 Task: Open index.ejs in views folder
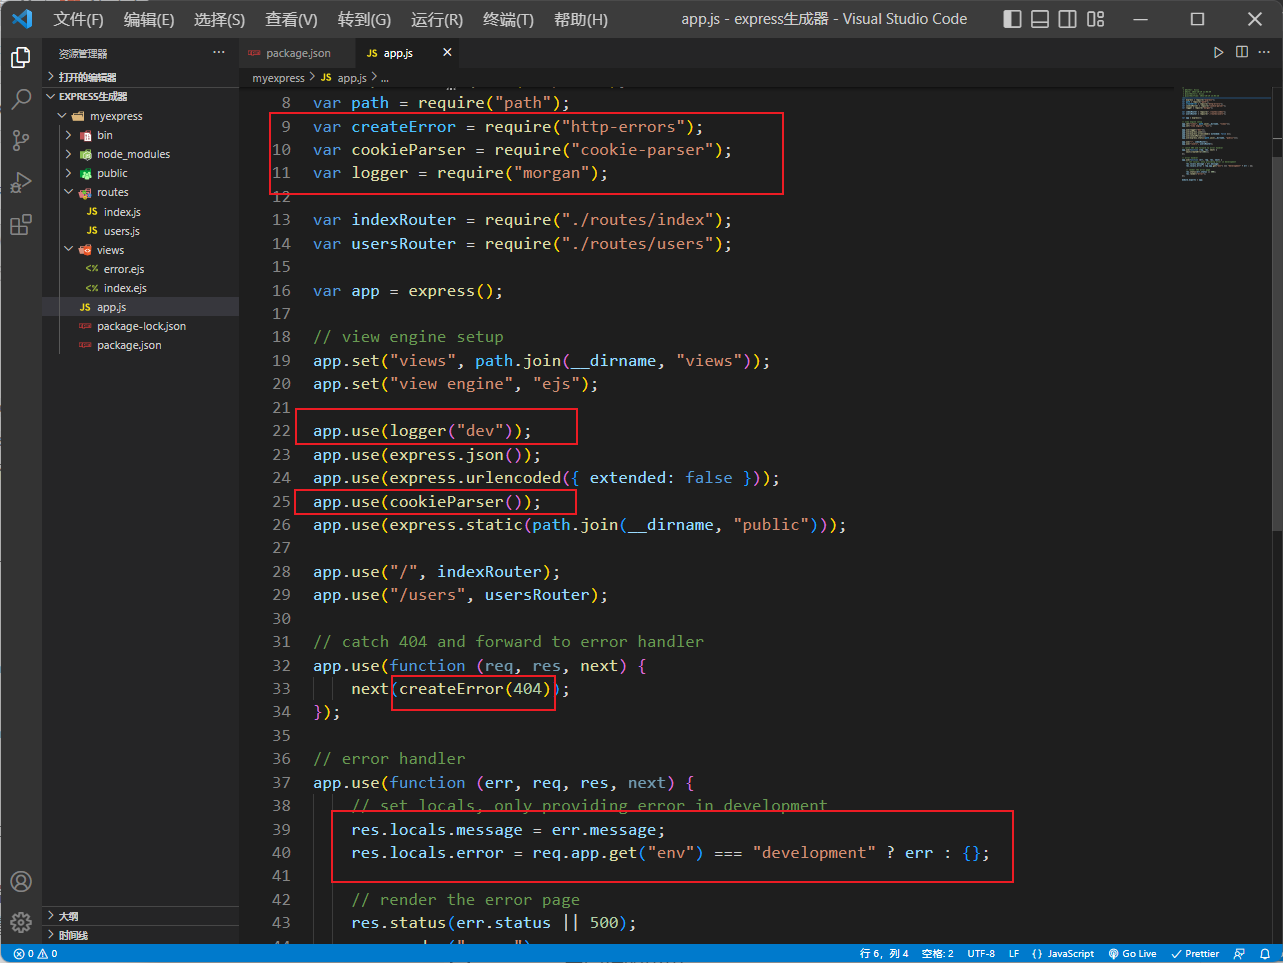coord(140,288)
